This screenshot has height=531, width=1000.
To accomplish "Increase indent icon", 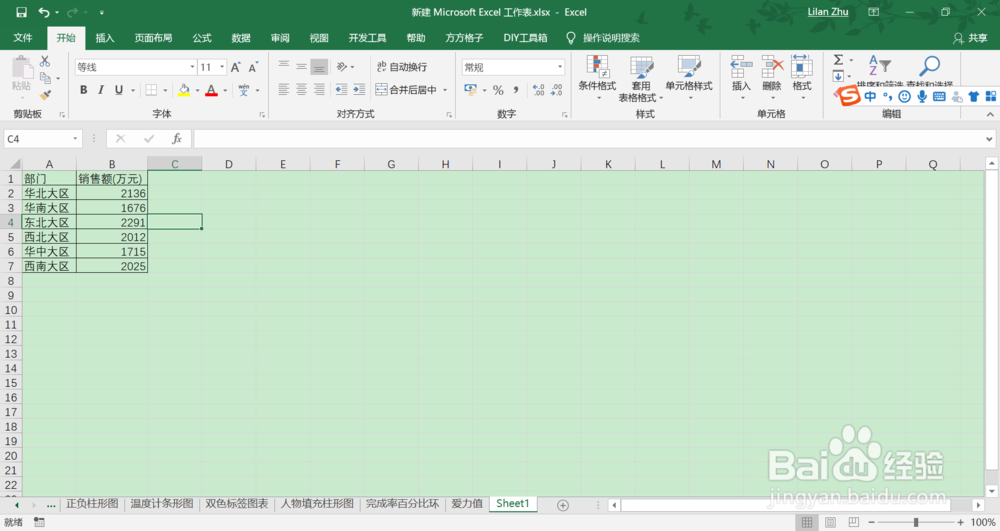I will [359, 90].
